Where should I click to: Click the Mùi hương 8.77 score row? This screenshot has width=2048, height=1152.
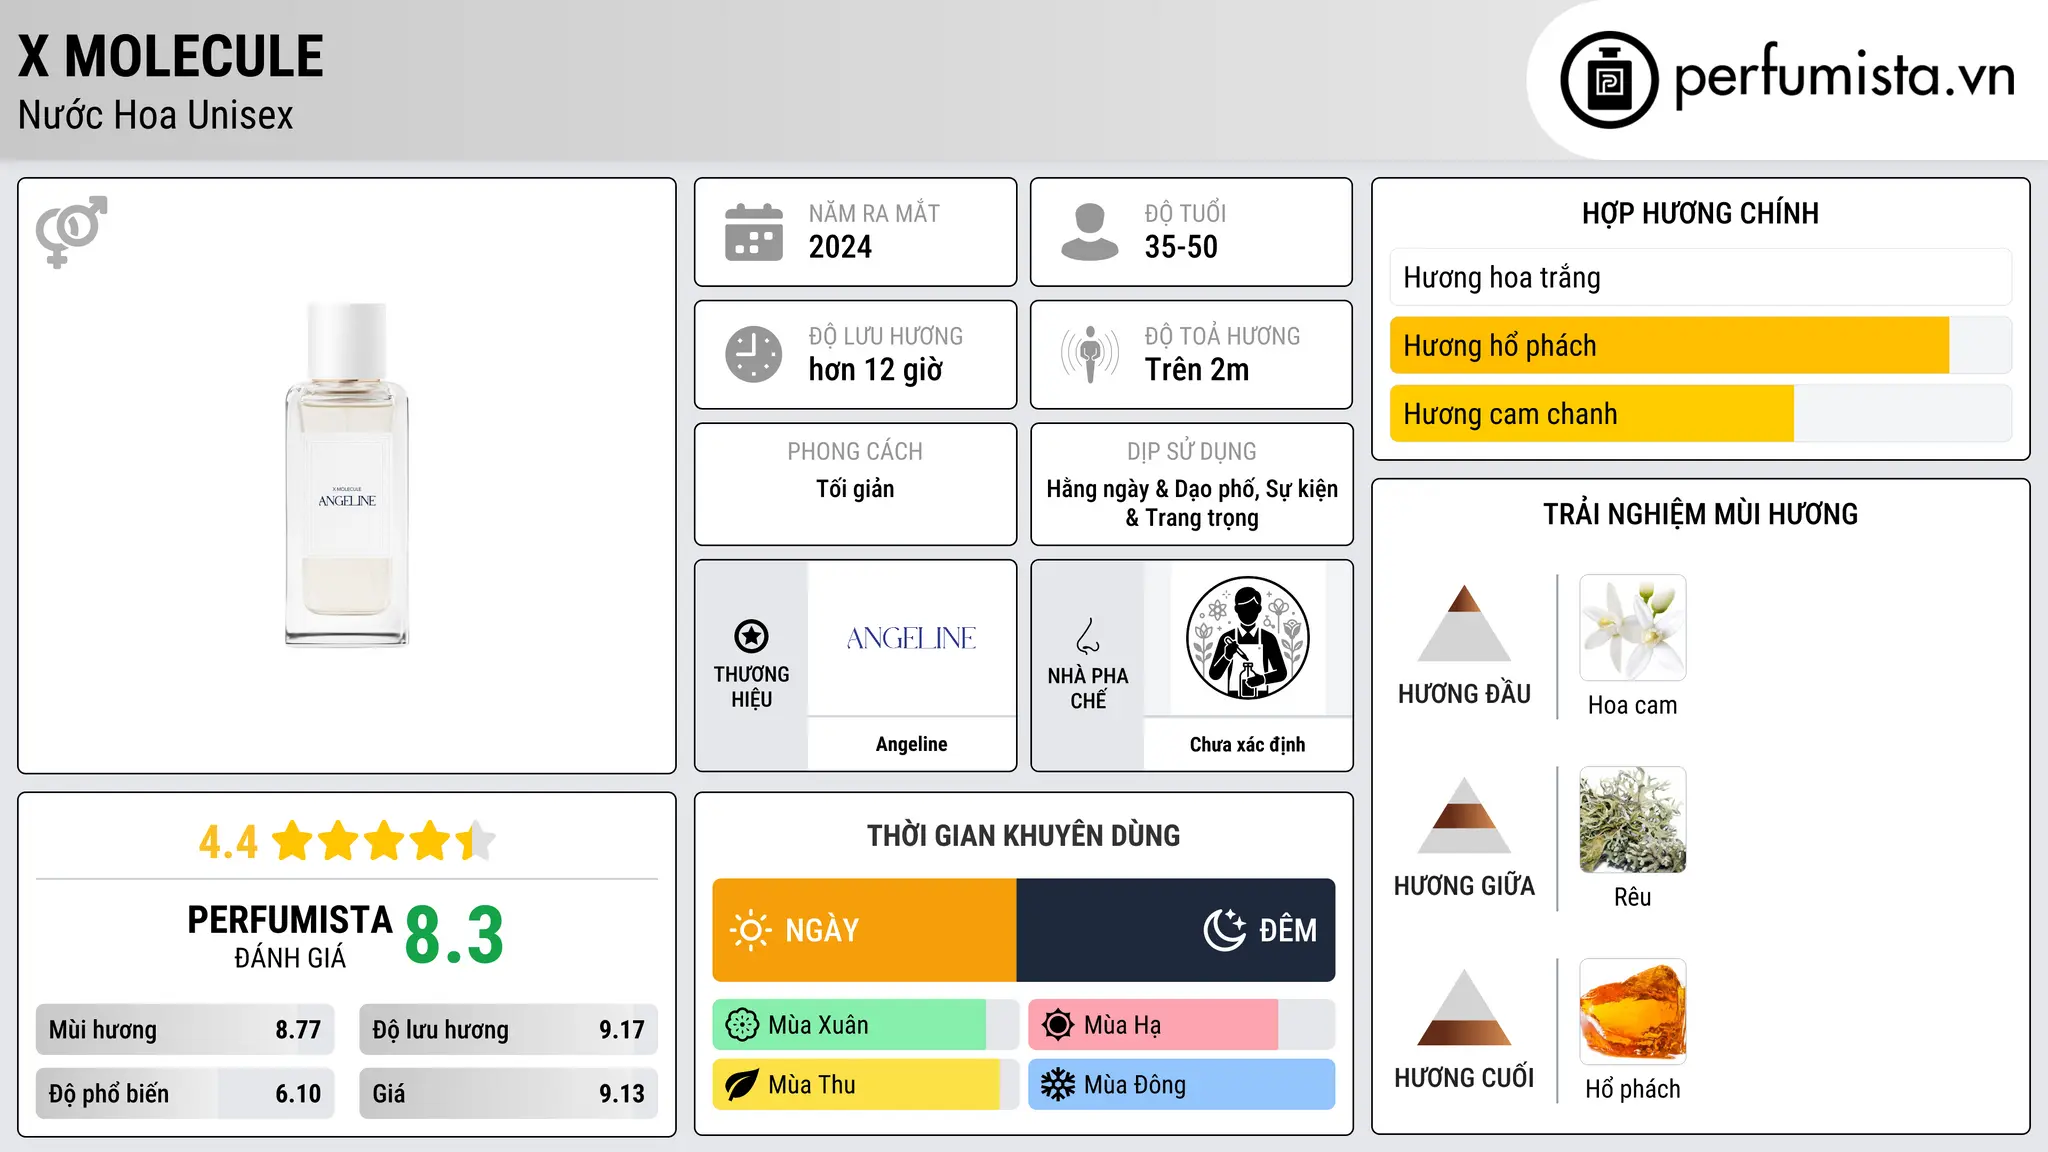coord(185,1030)
